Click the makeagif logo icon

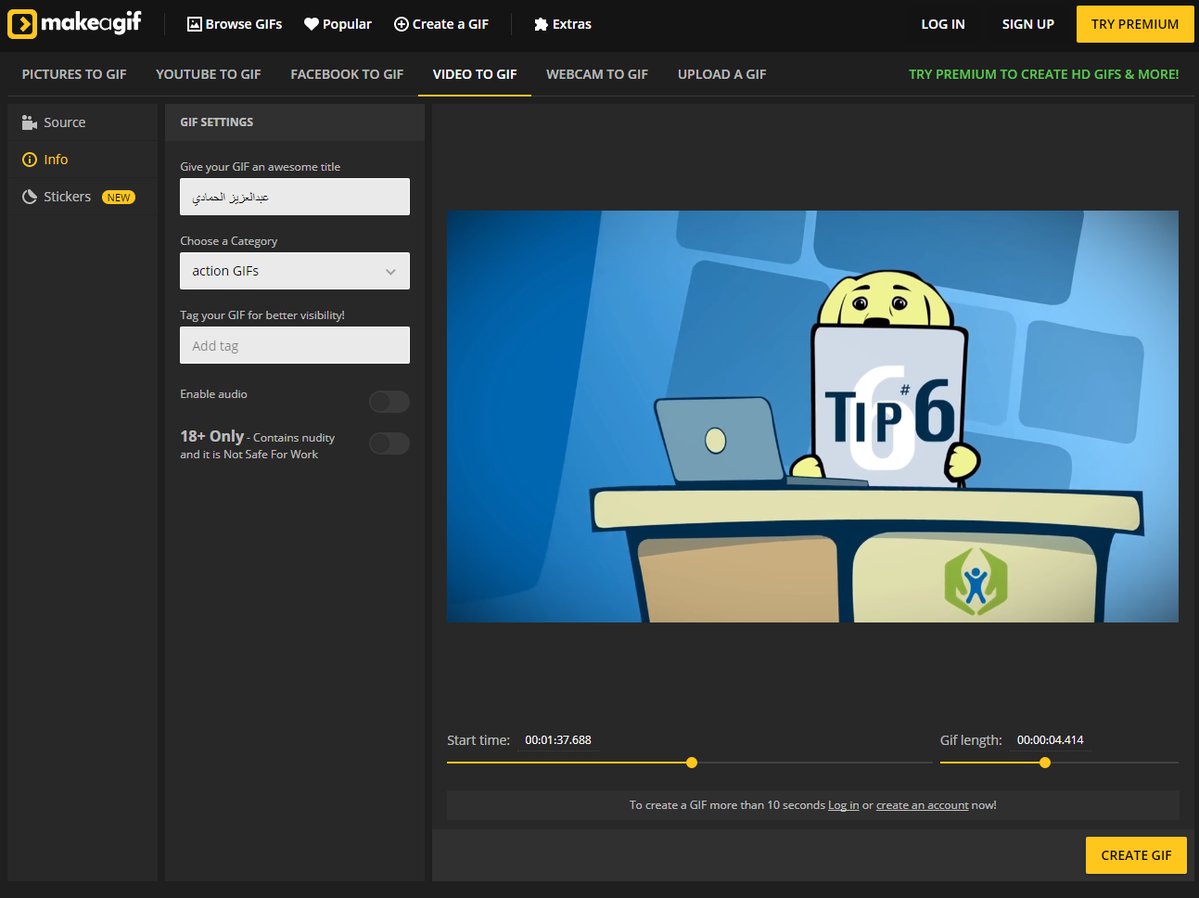(x=22, y=24)
